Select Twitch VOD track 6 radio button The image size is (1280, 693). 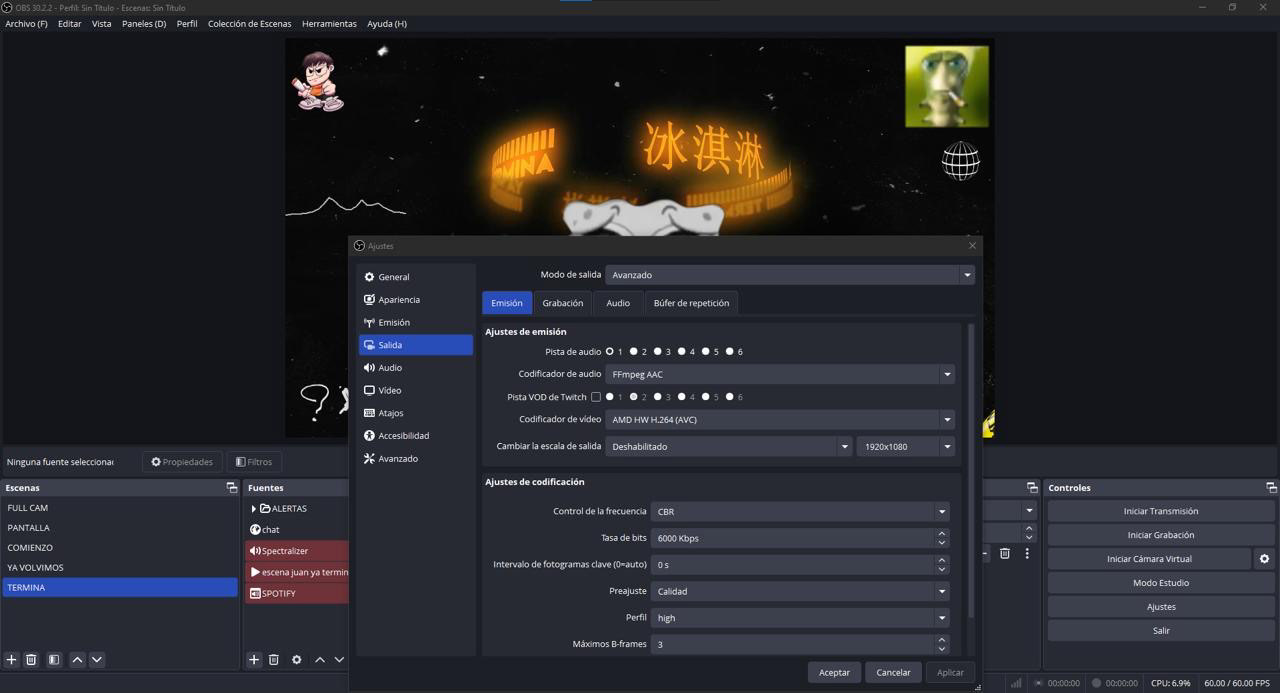coord(729,397)
